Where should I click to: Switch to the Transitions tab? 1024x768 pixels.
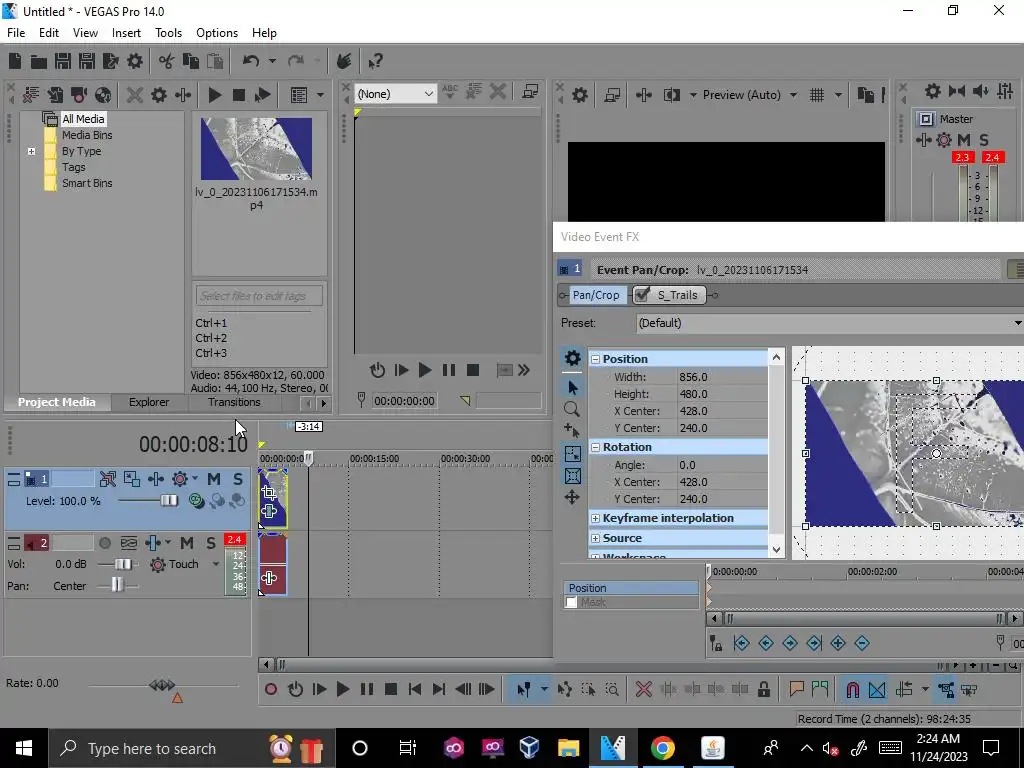pyautogui.click(x=234, y=402)
